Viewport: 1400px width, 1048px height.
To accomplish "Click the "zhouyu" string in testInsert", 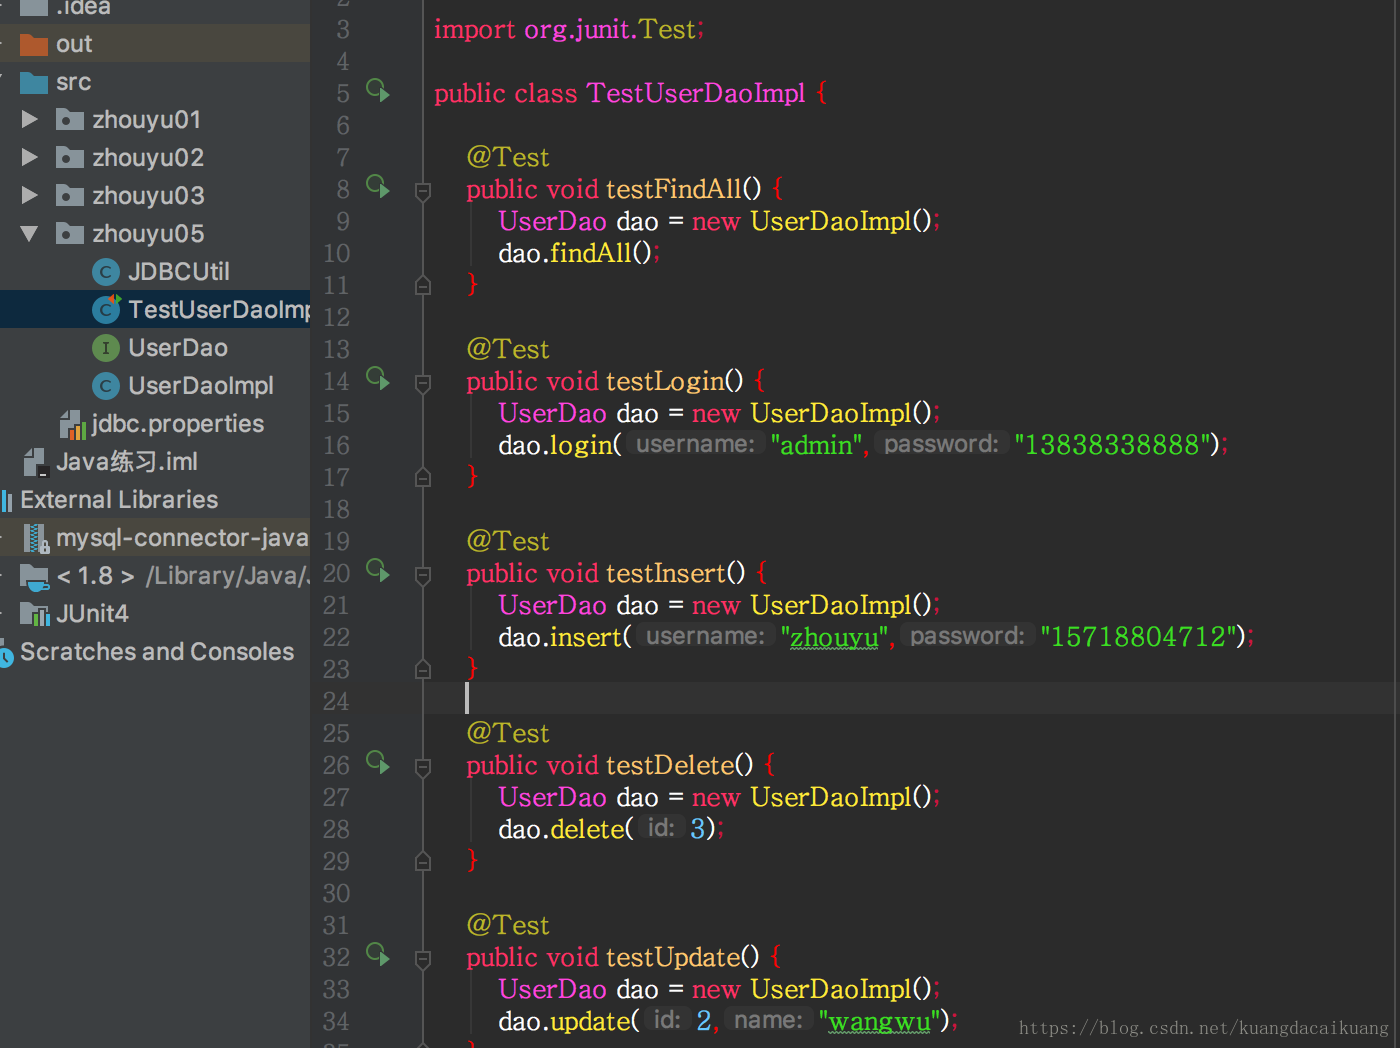I will 835,637.
